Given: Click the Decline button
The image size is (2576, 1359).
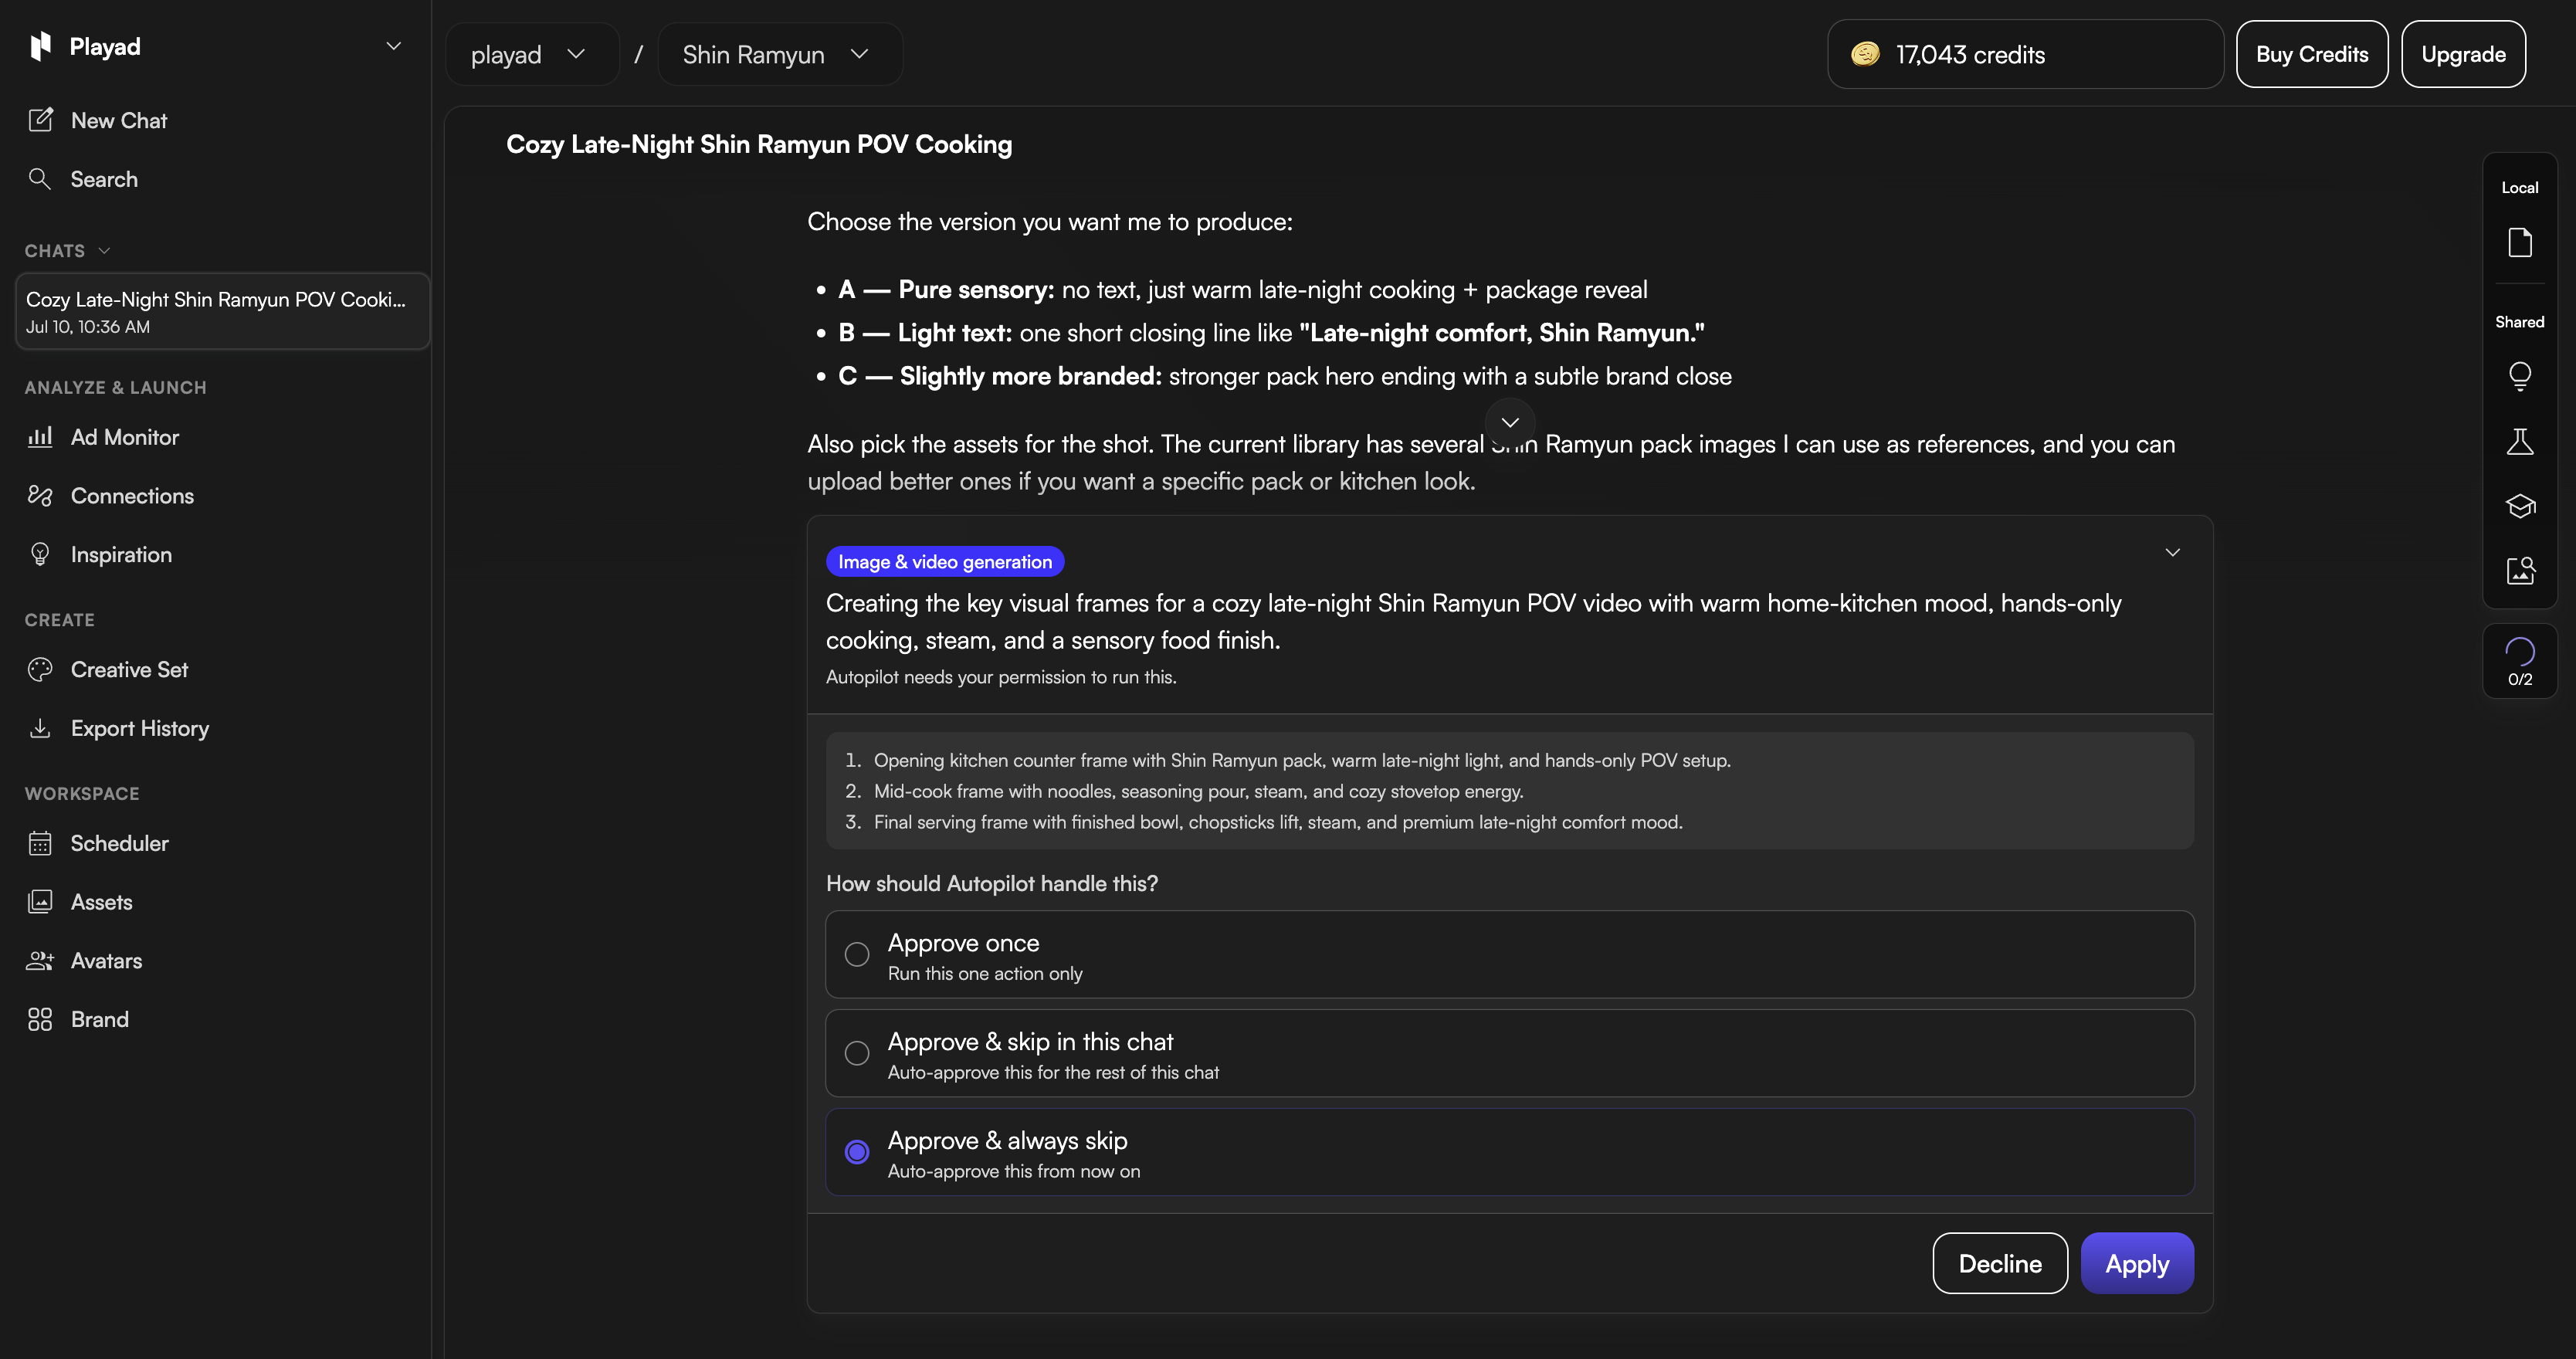Looking at the screenshot, I should click(2000, 1263).
